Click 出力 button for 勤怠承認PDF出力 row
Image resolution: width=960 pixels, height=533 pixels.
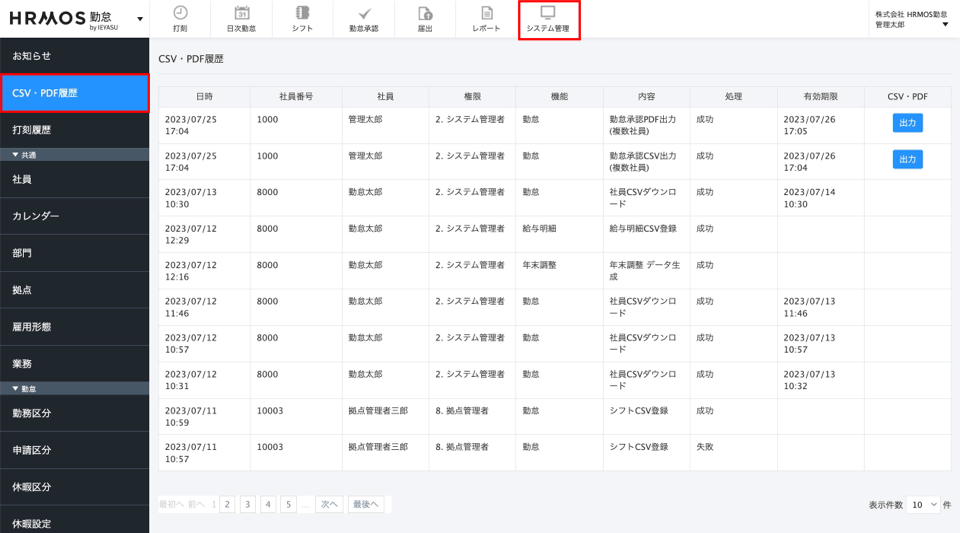click(907, 123)
